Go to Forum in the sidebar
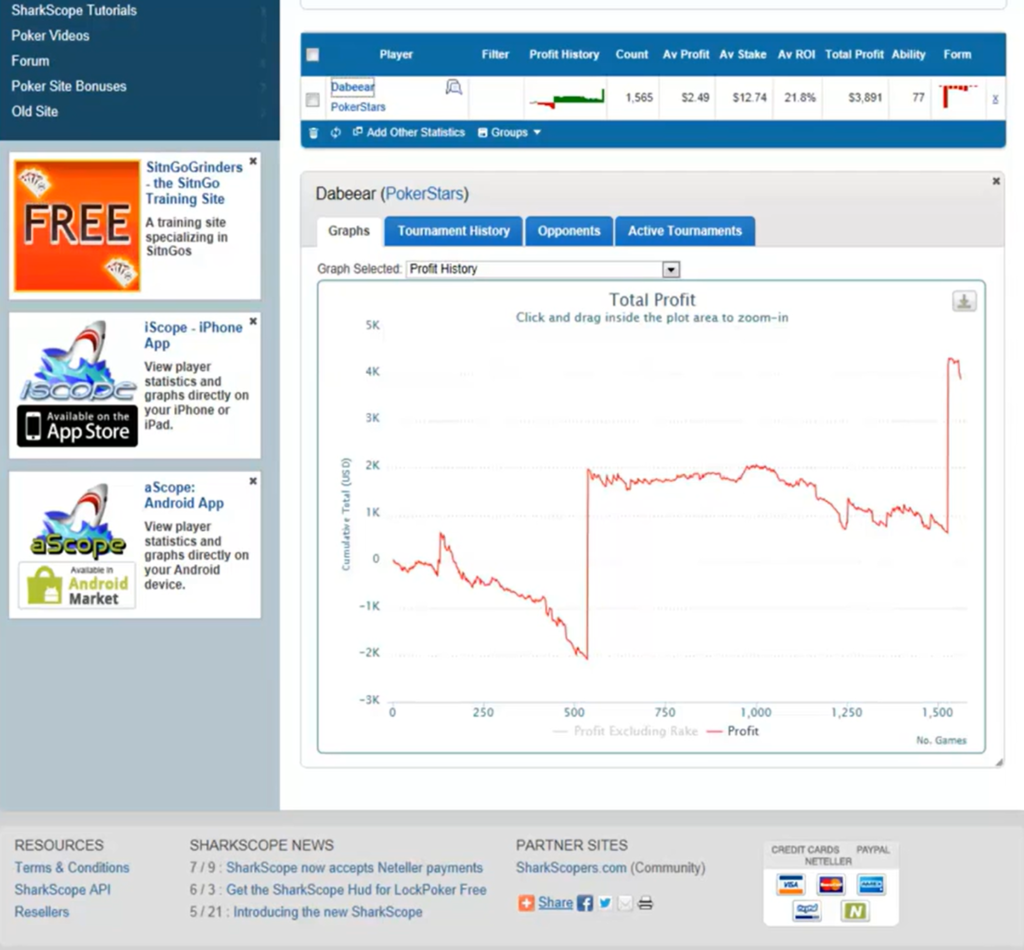1024x950 pixels. click(x=30, y=61)
